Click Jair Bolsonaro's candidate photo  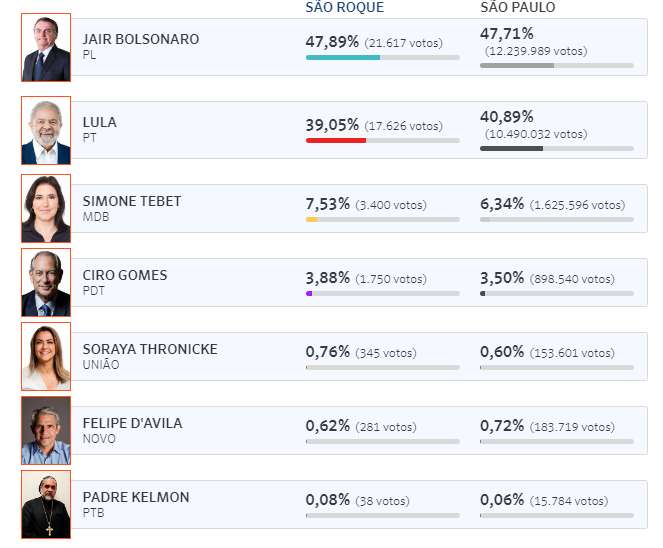[x=46, y=47]
